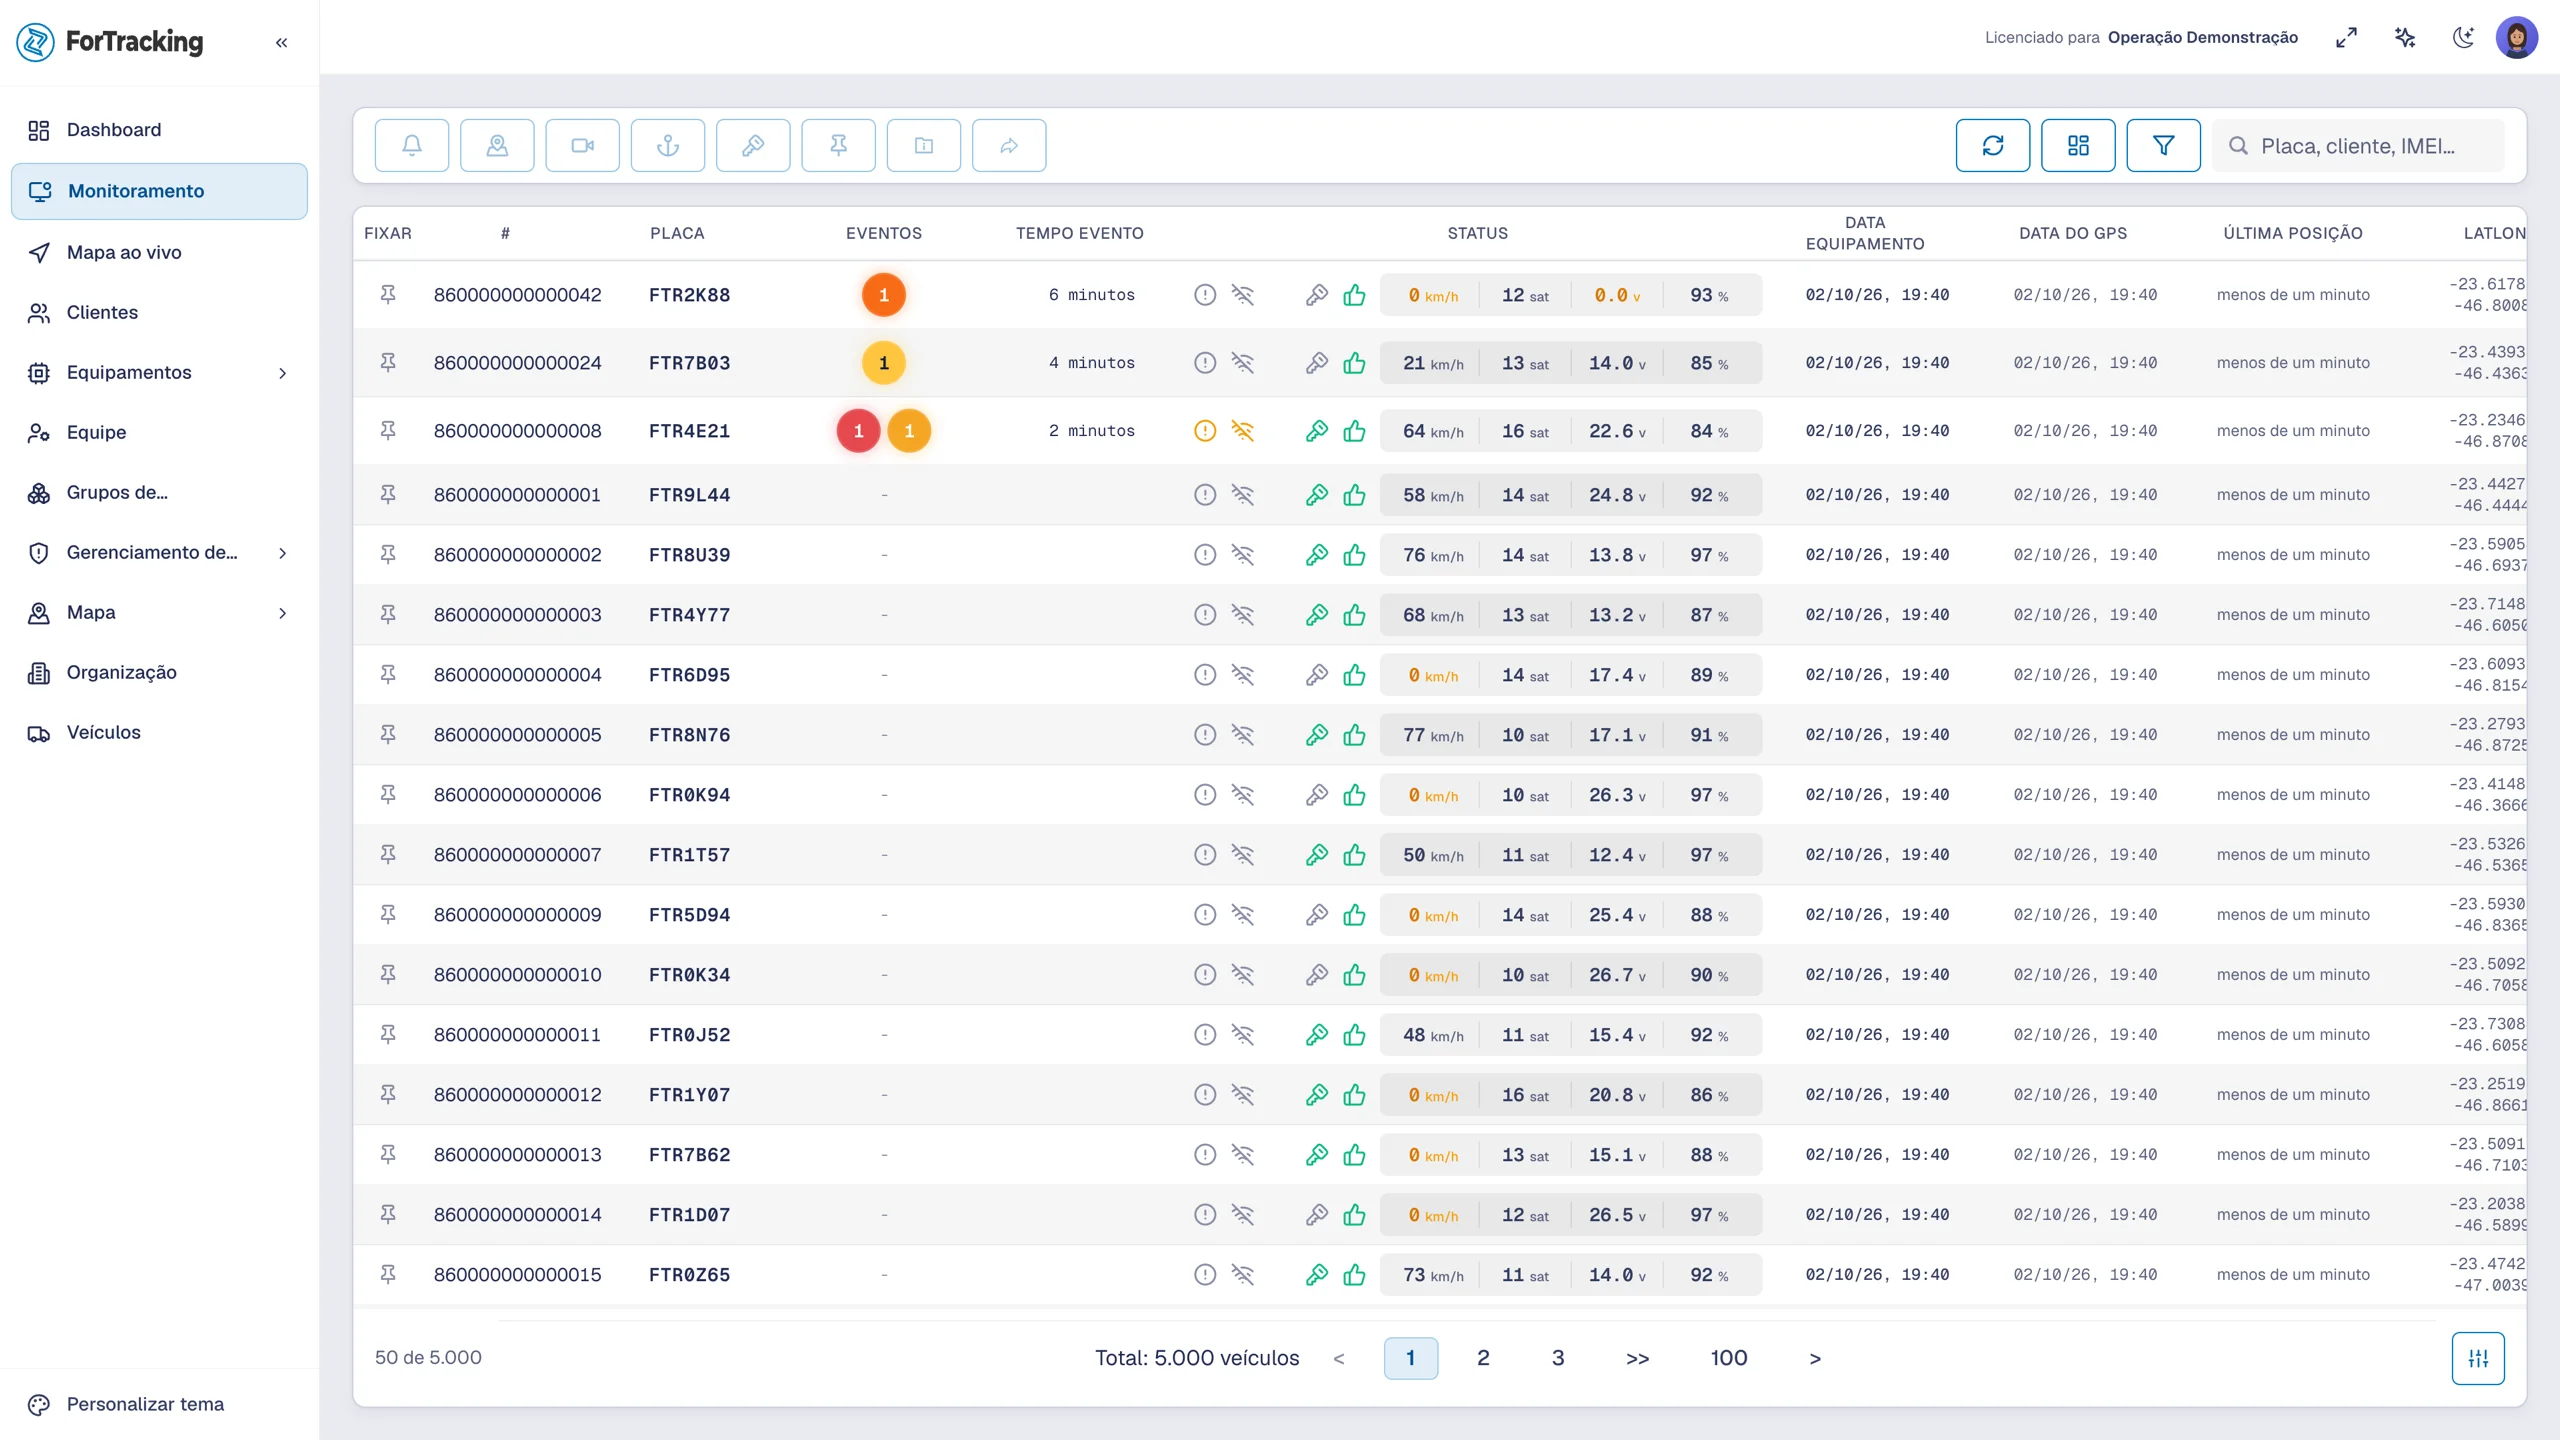Pin the FTR7B03 vehicle row
The height and width of the screenshot is (1440, 2560).
click(x=388, y=363)
